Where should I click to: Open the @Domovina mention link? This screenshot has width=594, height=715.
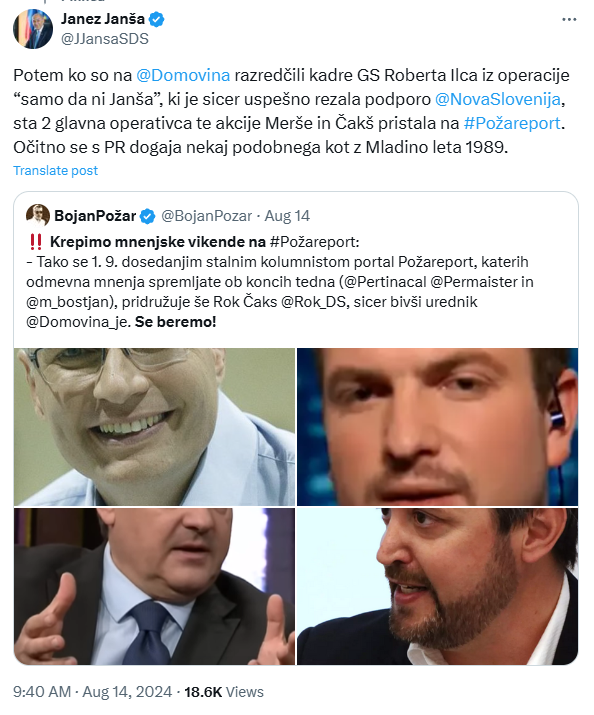tap(183, 75)
